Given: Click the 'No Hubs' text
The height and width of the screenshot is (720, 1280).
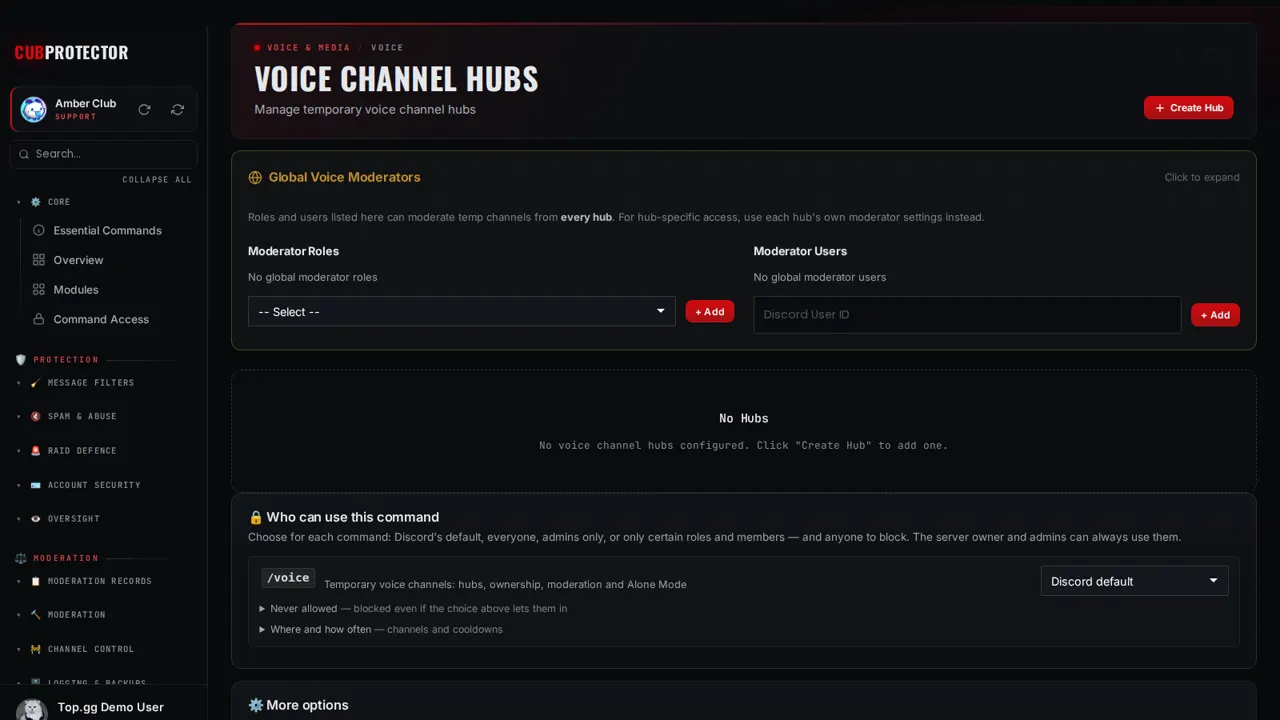Looking at the screenshot, I should [744, 418].
